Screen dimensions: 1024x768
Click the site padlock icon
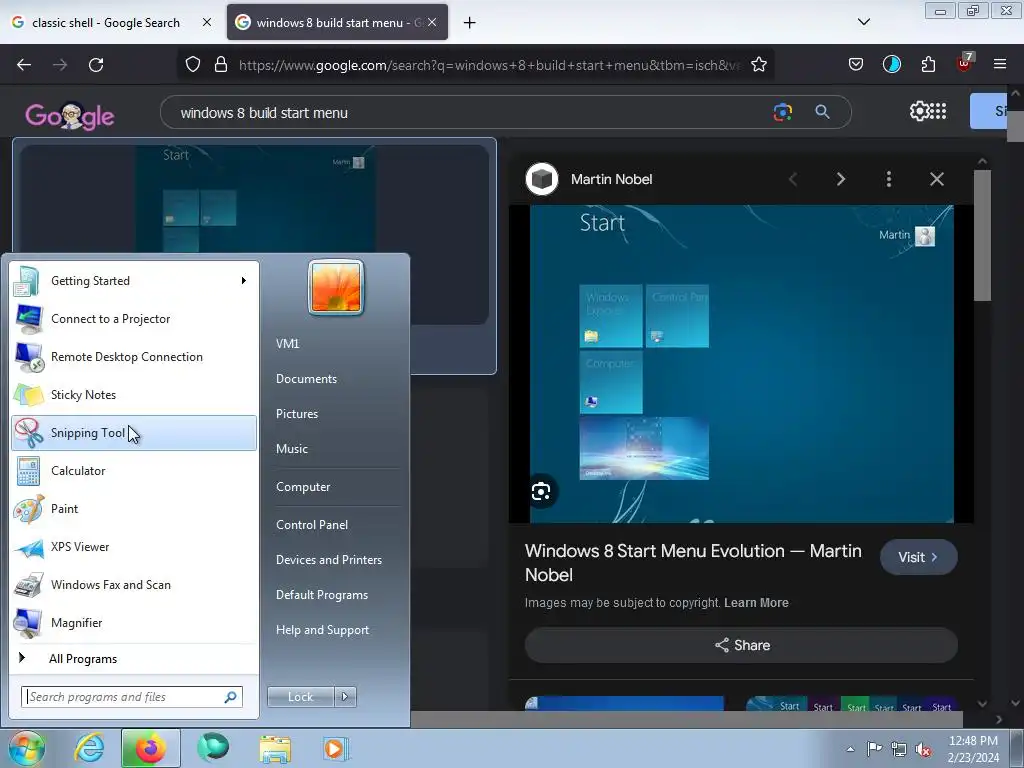[x=221, y=65]
